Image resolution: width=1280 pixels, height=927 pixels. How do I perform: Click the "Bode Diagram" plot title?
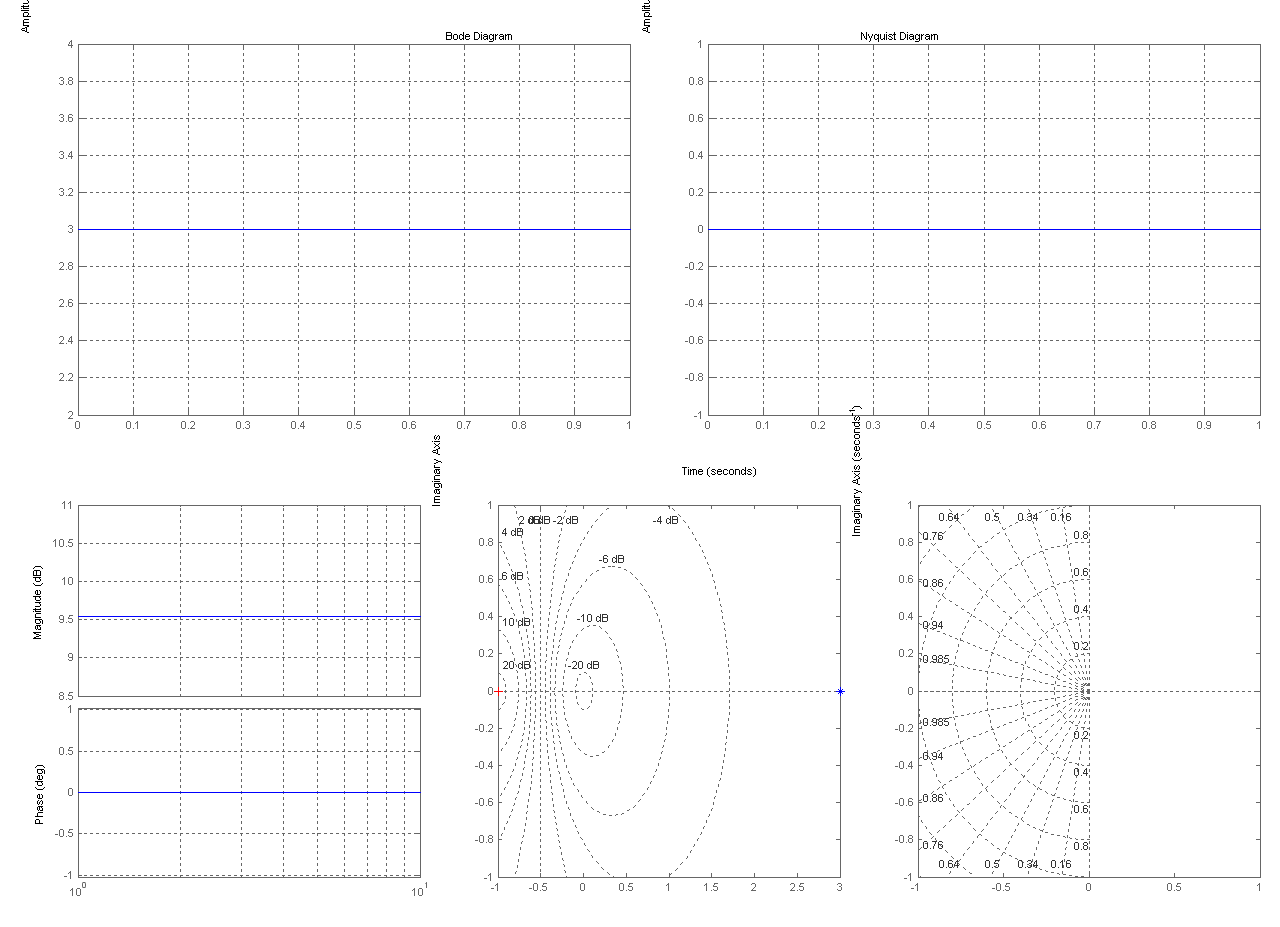478,36
